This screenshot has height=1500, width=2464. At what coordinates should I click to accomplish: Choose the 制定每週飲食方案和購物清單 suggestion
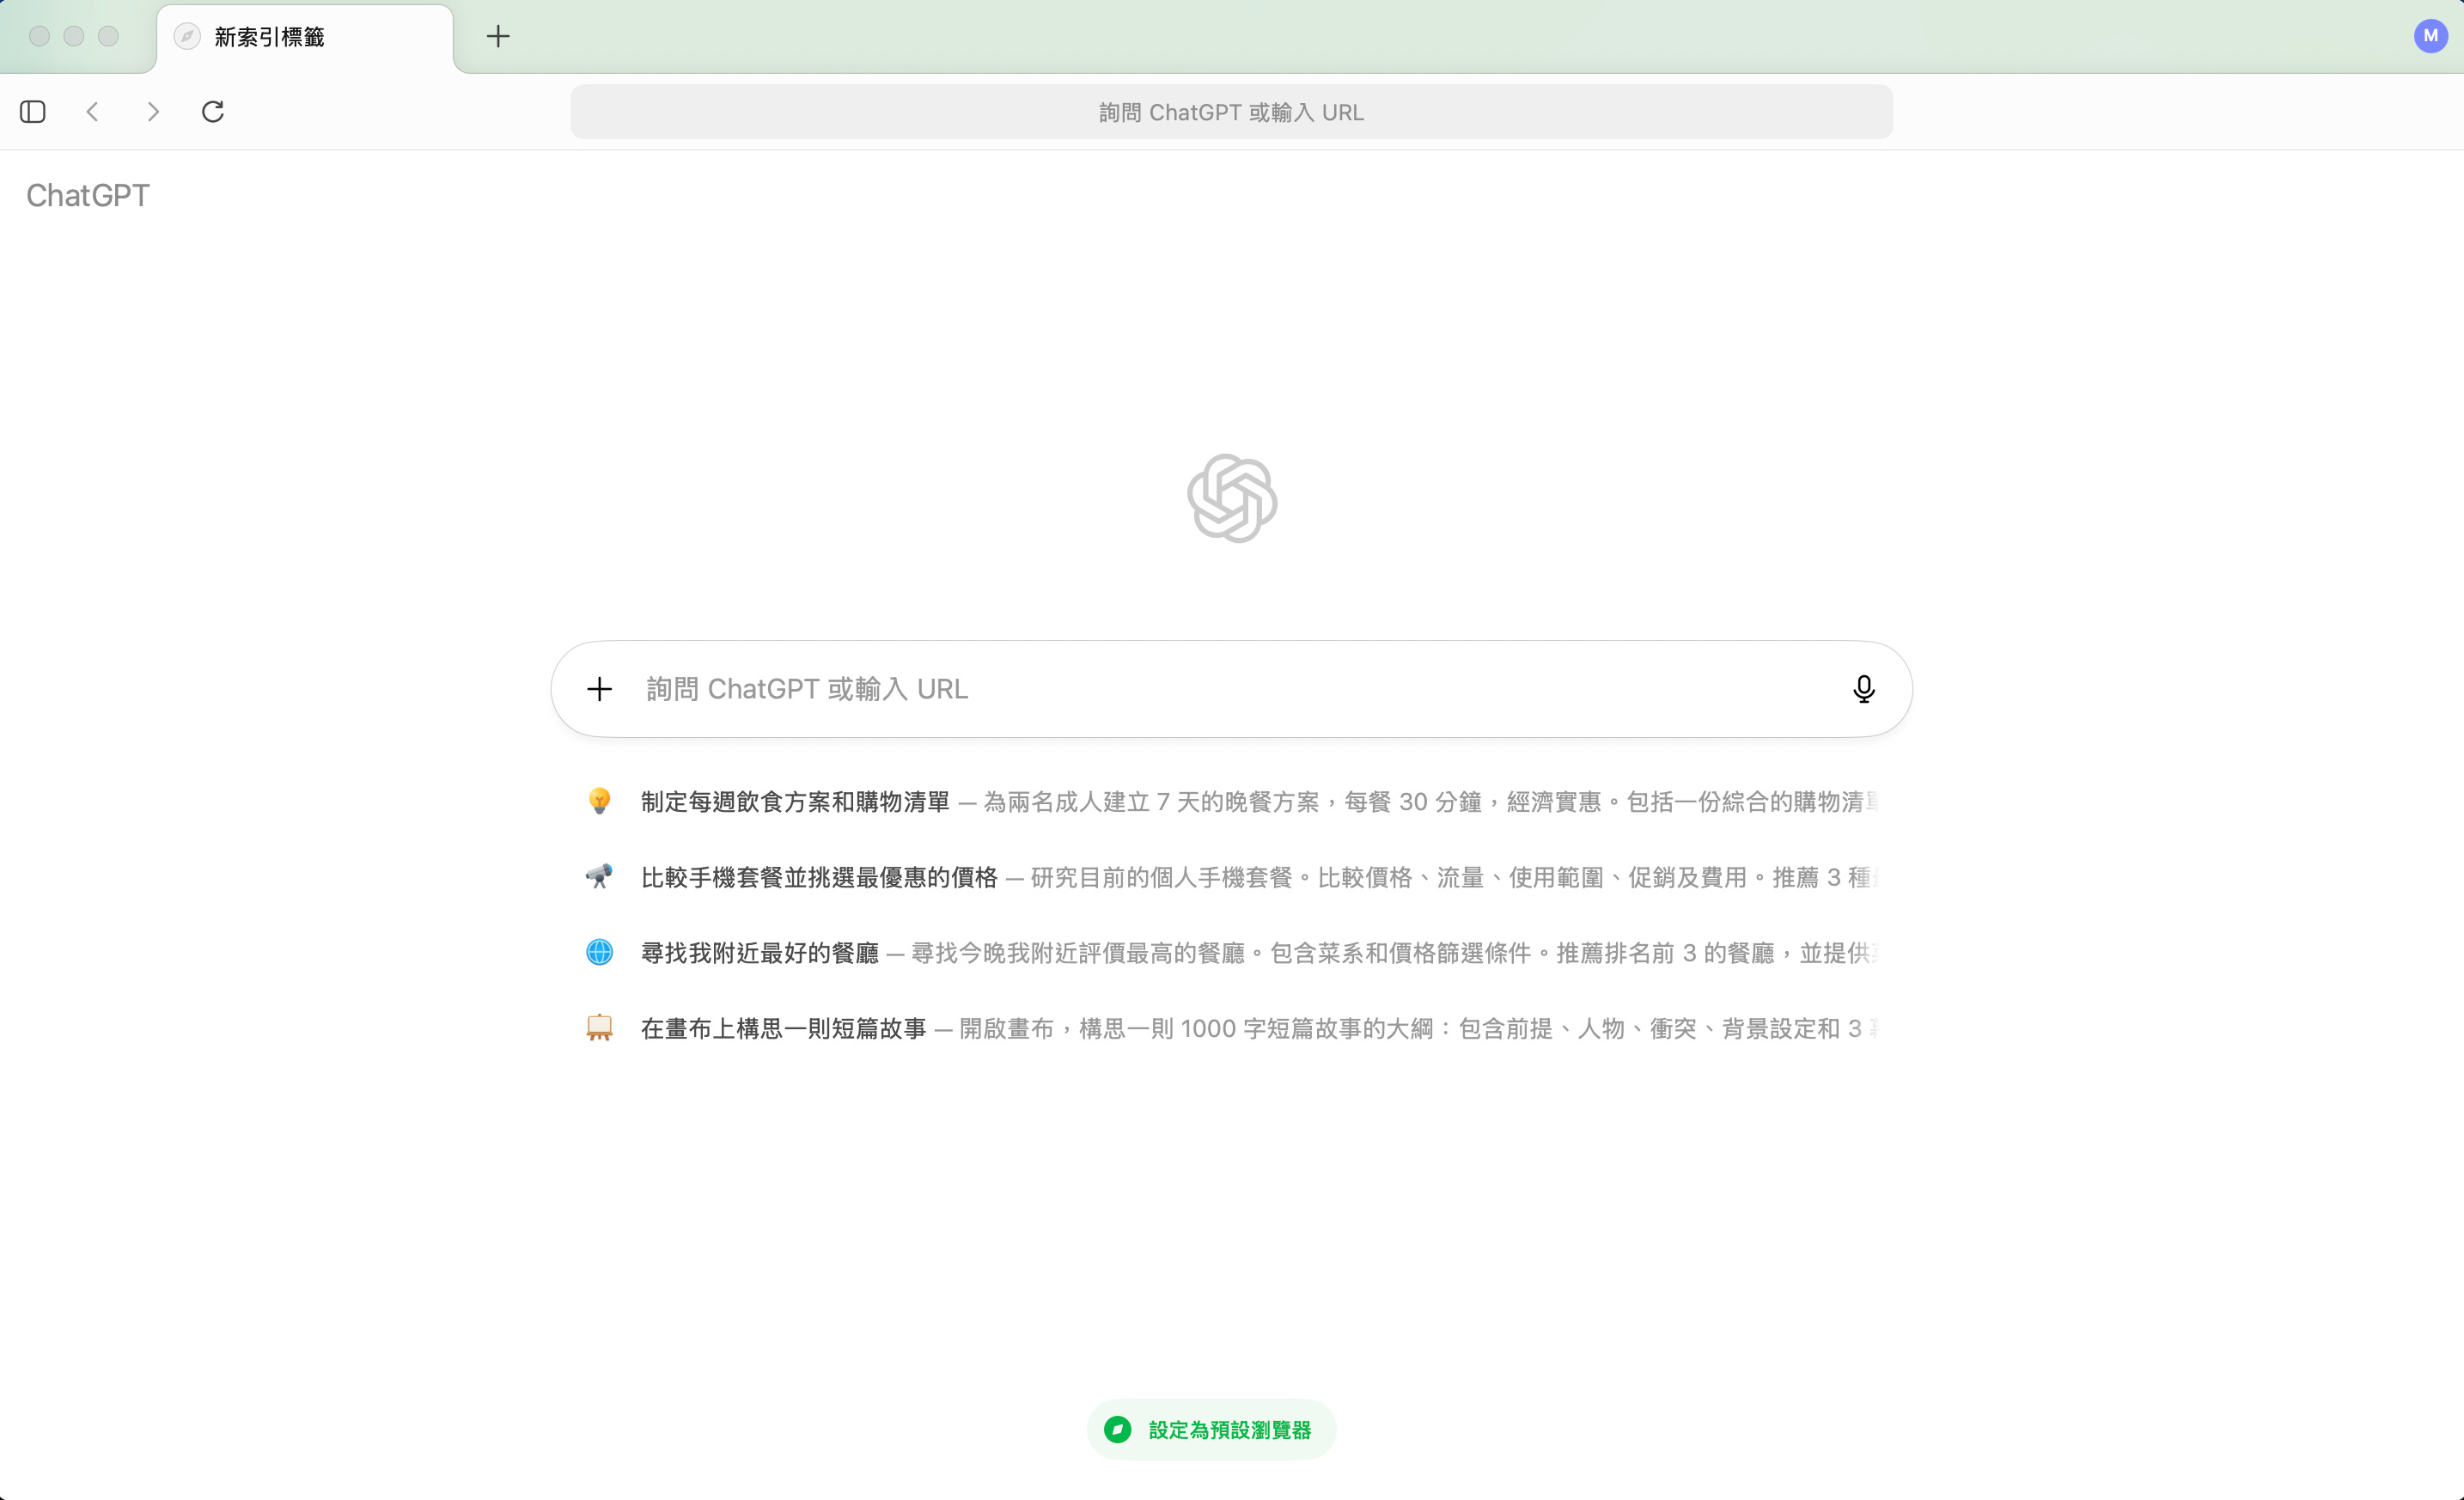[x=795, y=802]
